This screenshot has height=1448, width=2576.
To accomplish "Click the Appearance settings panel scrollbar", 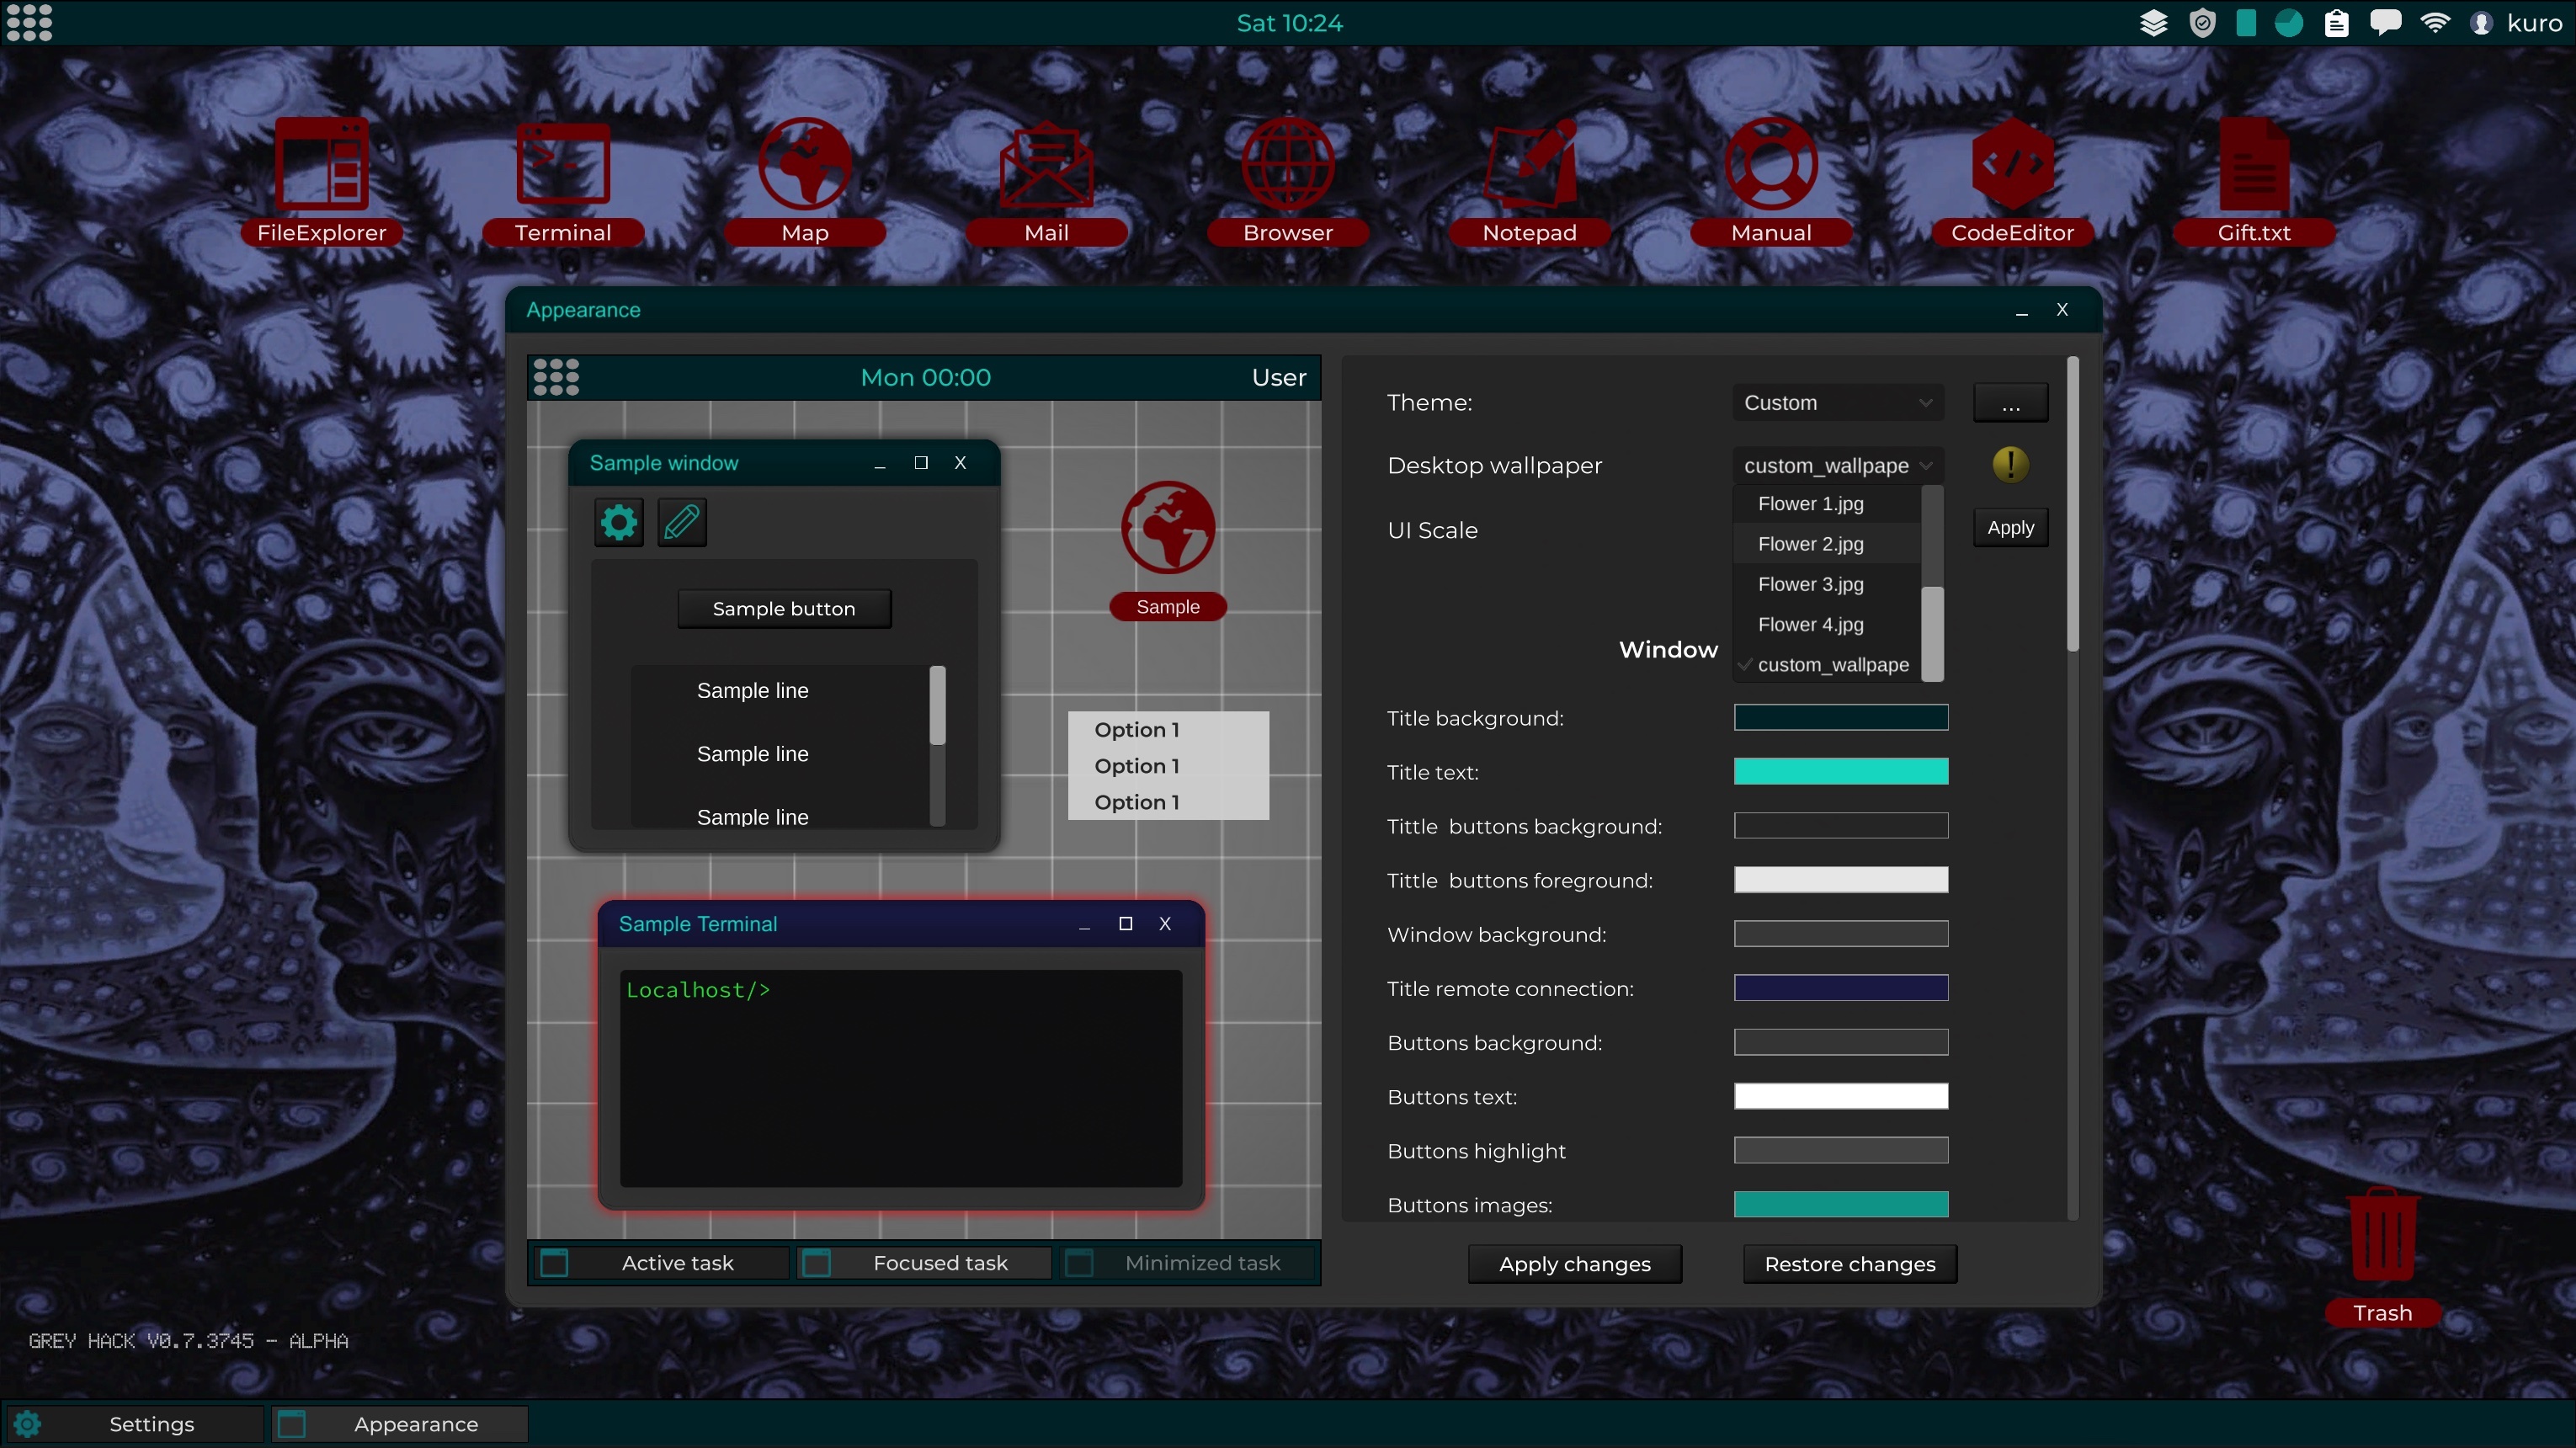I will point(2072,504).
